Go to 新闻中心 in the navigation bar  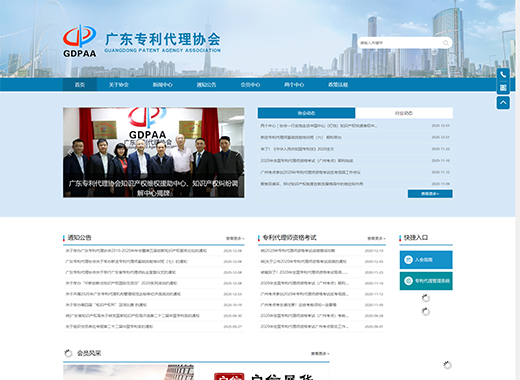coord(163,85)
